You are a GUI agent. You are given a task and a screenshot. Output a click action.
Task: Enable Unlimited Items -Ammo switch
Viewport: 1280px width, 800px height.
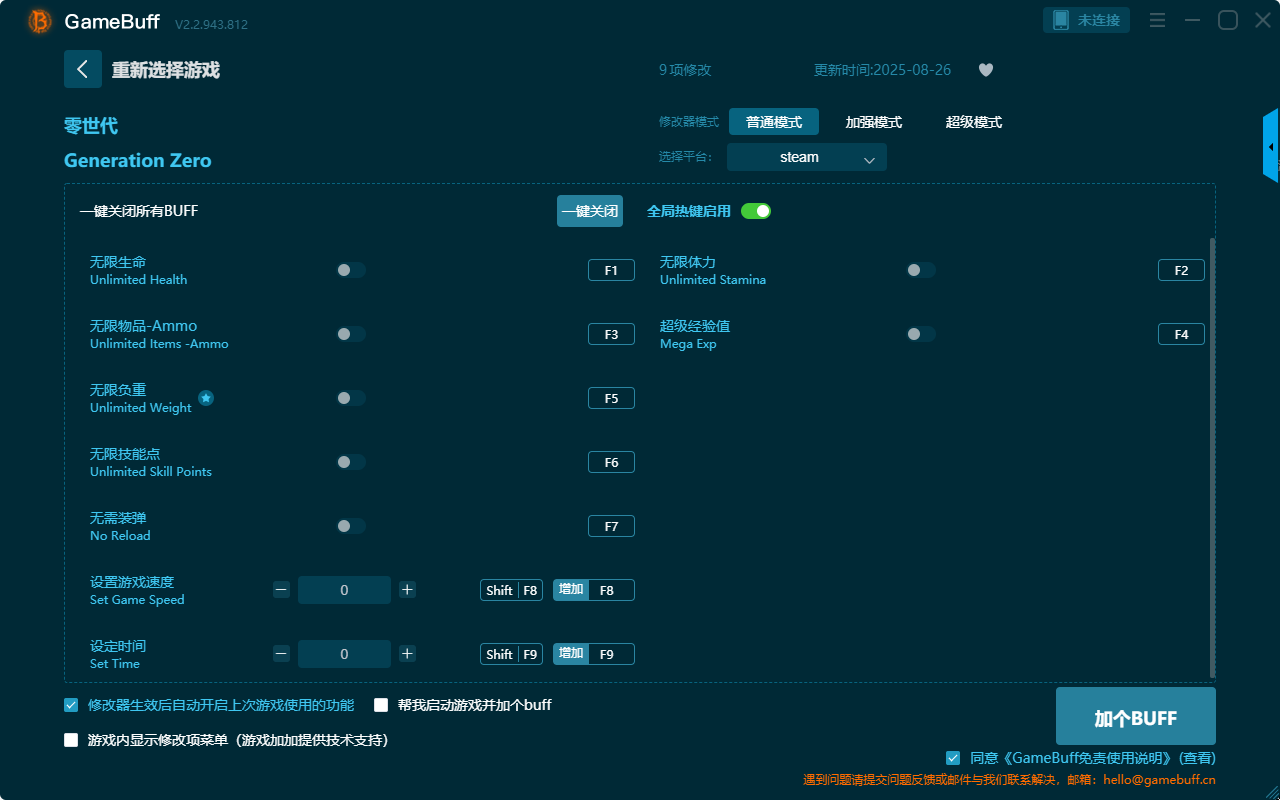[351, 334]
